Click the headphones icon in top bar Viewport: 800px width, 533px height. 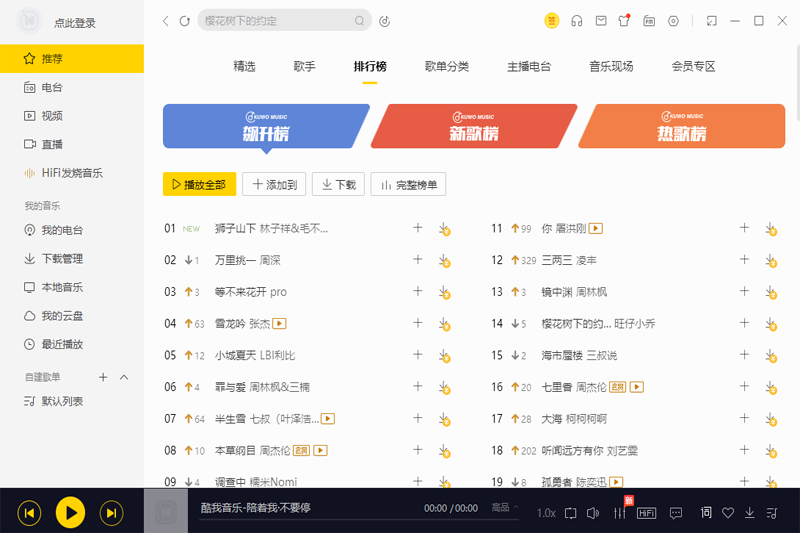point(576,21)
